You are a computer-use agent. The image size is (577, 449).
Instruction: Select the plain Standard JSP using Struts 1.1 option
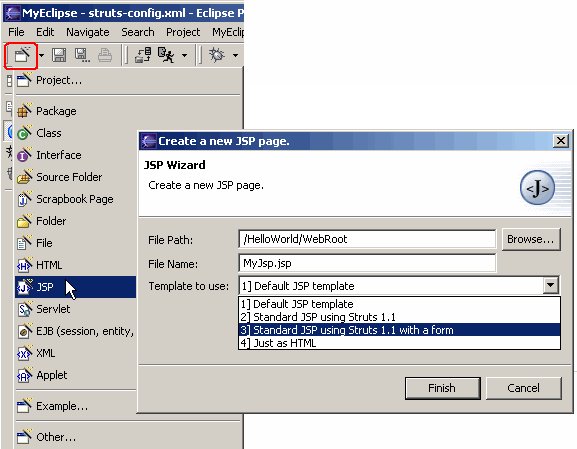[x=399, y=317]
